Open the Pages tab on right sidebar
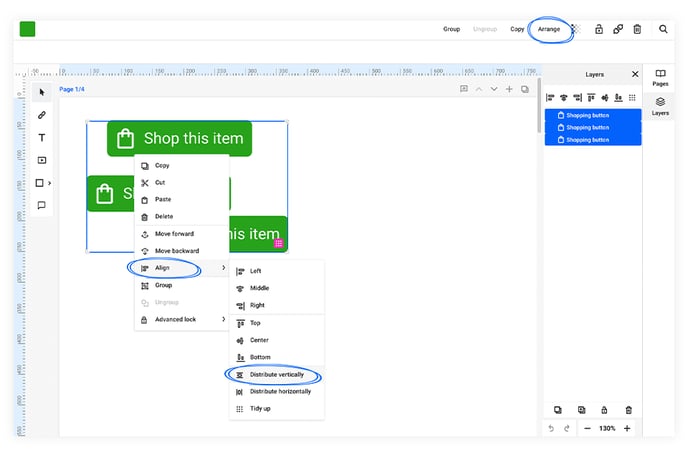The width and height of the screenshot is (688, 457). tap(660, 78)
